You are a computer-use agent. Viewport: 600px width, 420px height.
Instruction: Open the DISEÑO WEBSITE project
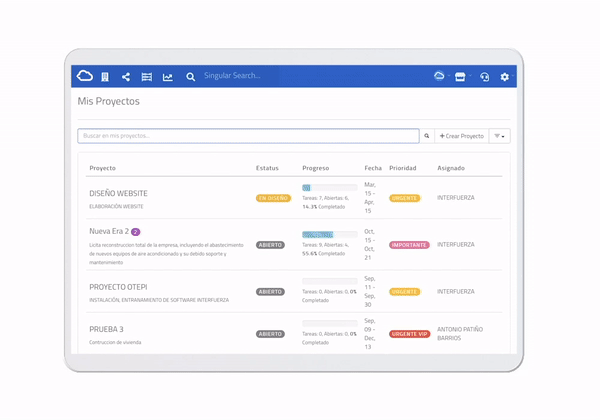pyautogui.click(x=118, y=194)
